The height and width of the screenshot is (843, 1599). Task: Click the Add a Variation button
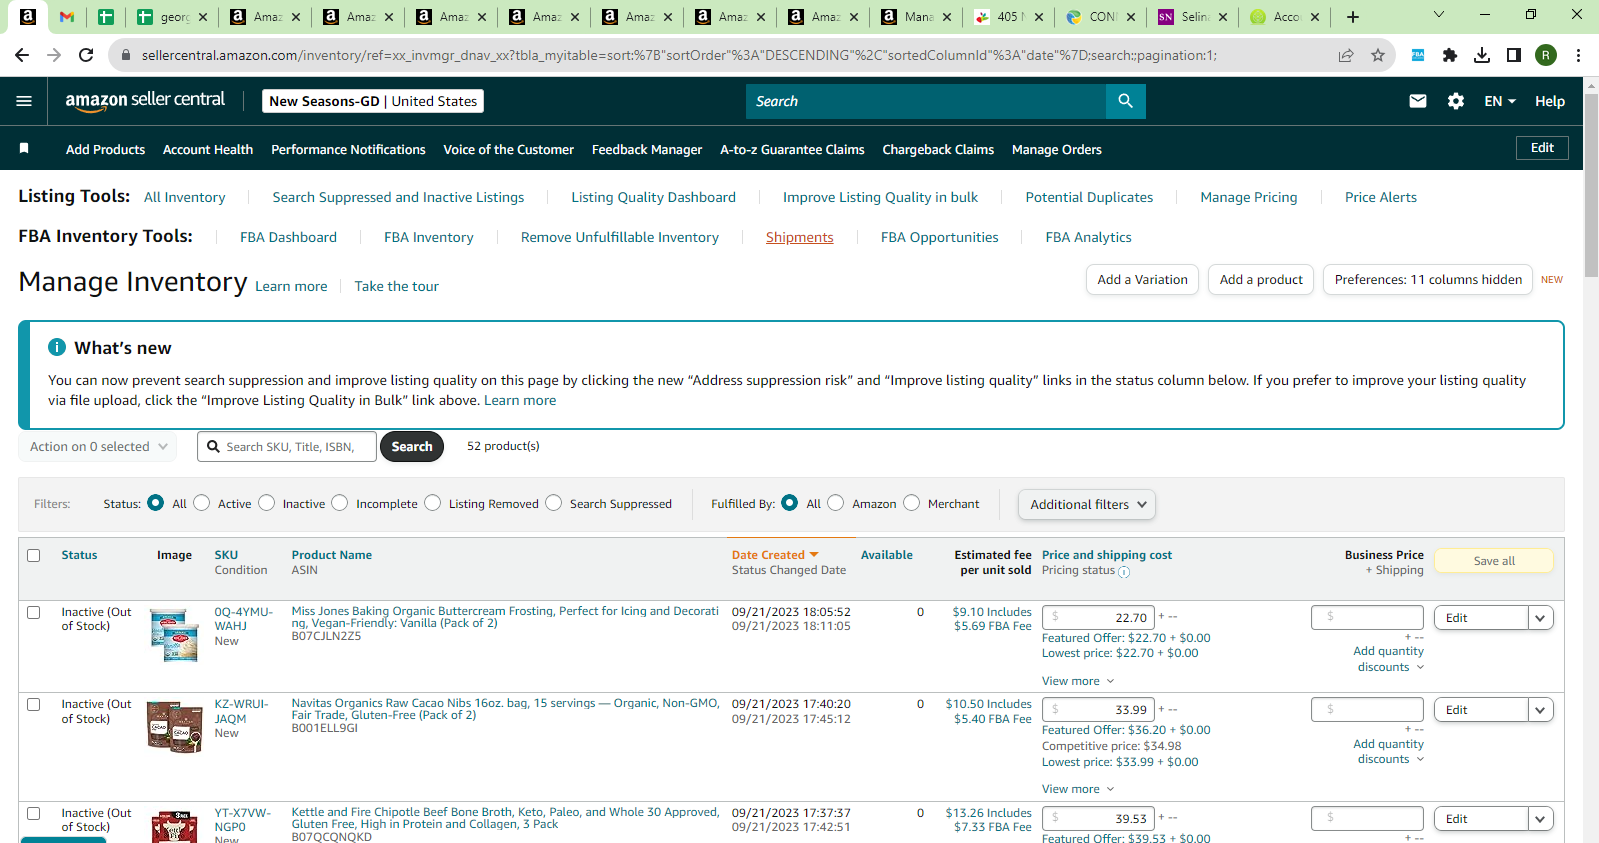(x=1143, y=280)
